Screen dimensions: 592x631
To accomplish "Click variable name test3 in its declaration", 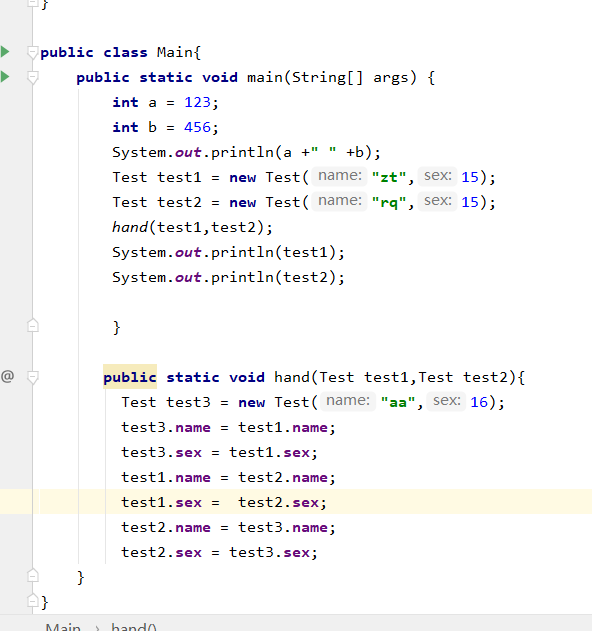I will point(188,402).
